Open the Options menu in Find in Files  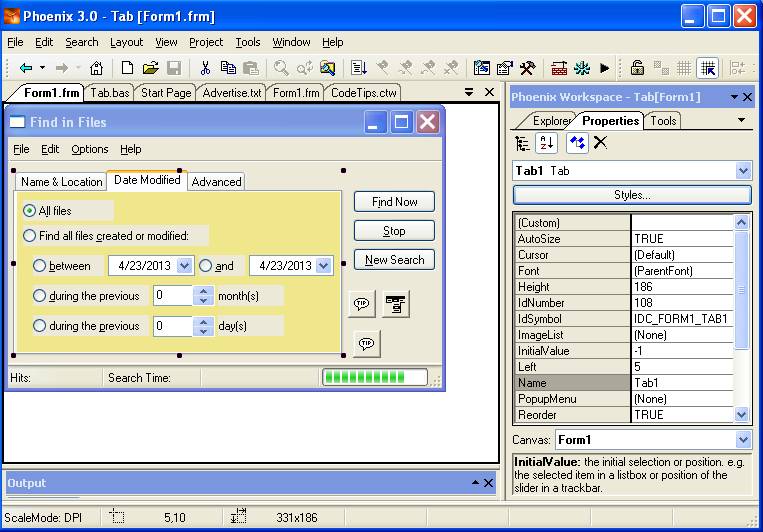90,149
